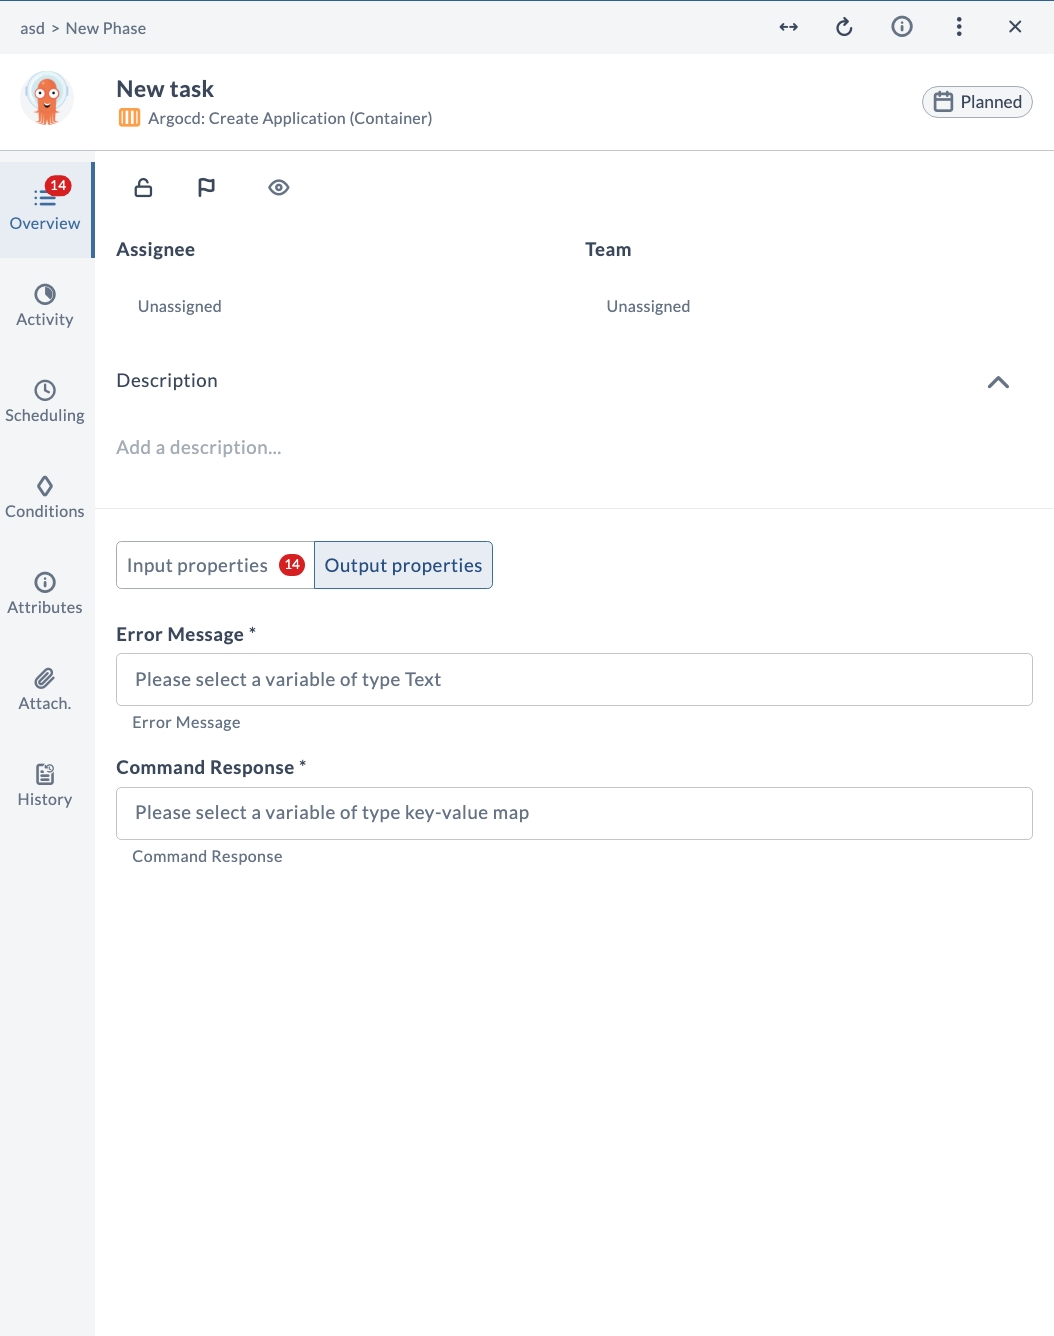Click the New task title
Viewport: 1054px width, 1336px height.
tap(165, 89)
